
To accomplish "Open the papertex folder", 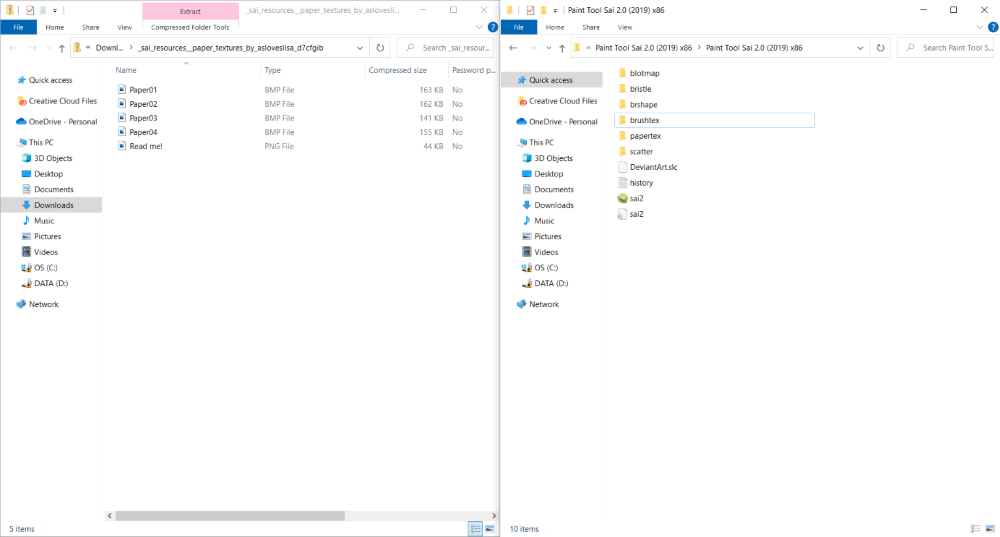I will [x=644, y=136].
